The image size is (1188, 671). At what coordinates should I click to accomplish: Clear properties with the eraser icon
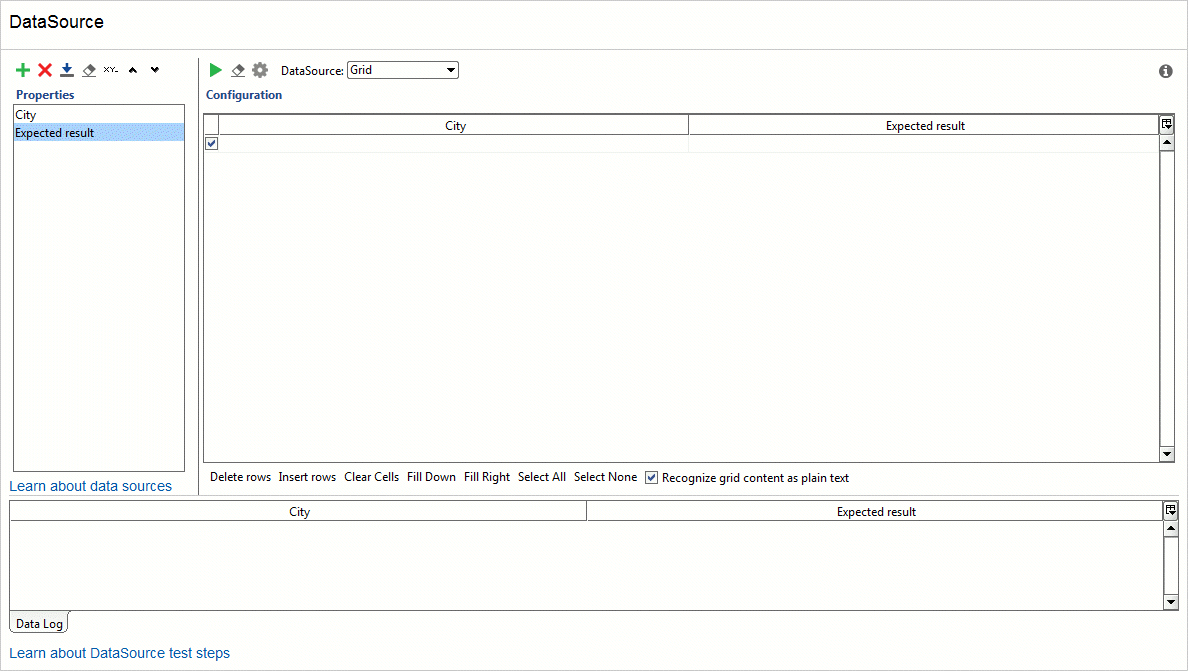pos(88,70)
